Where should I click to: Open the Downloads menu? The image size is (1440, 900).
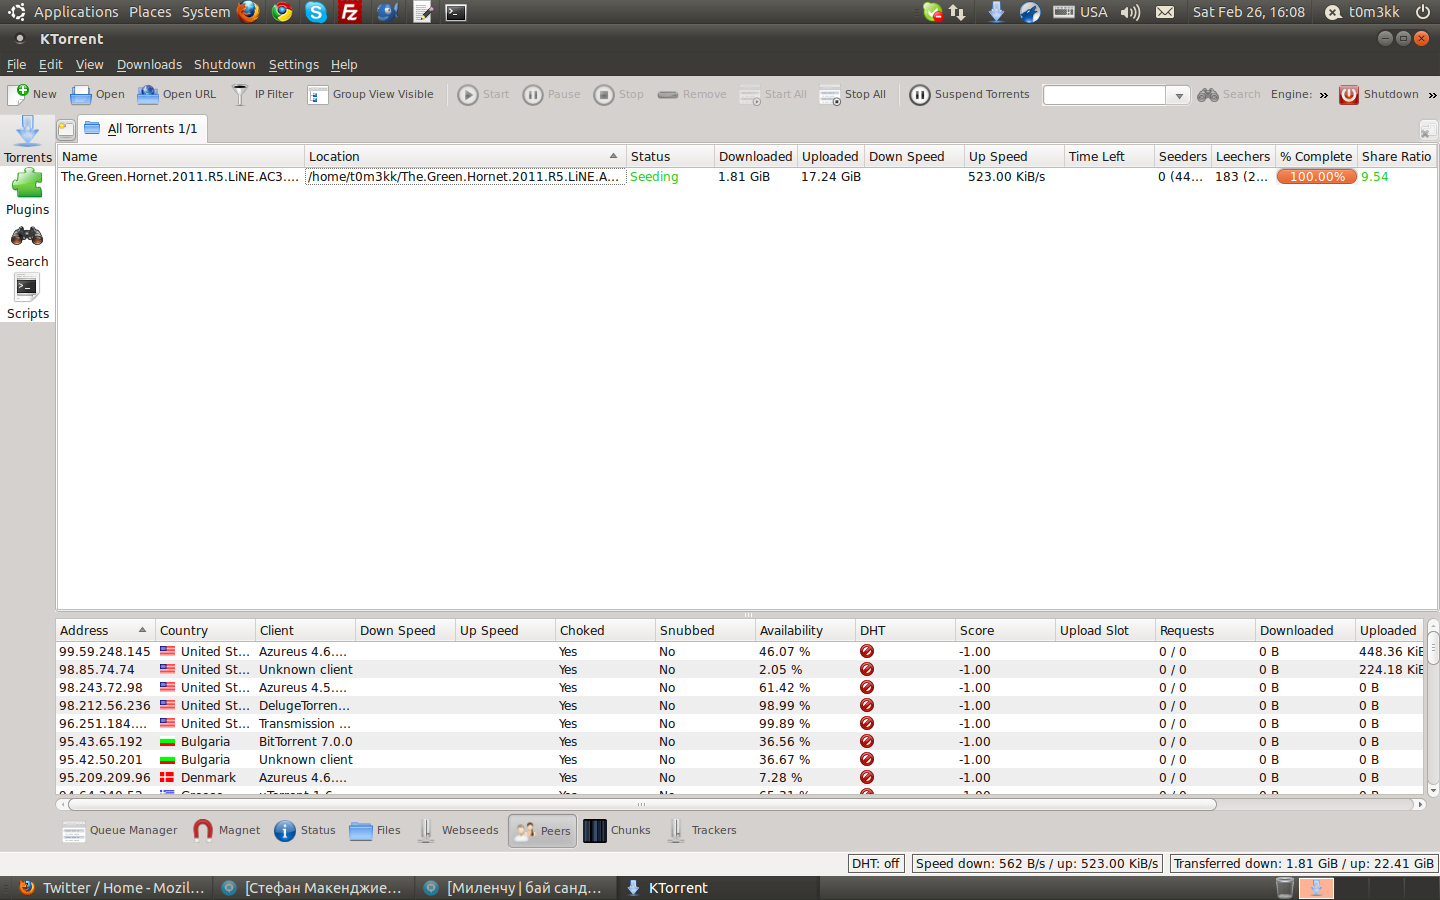(149, 65)
